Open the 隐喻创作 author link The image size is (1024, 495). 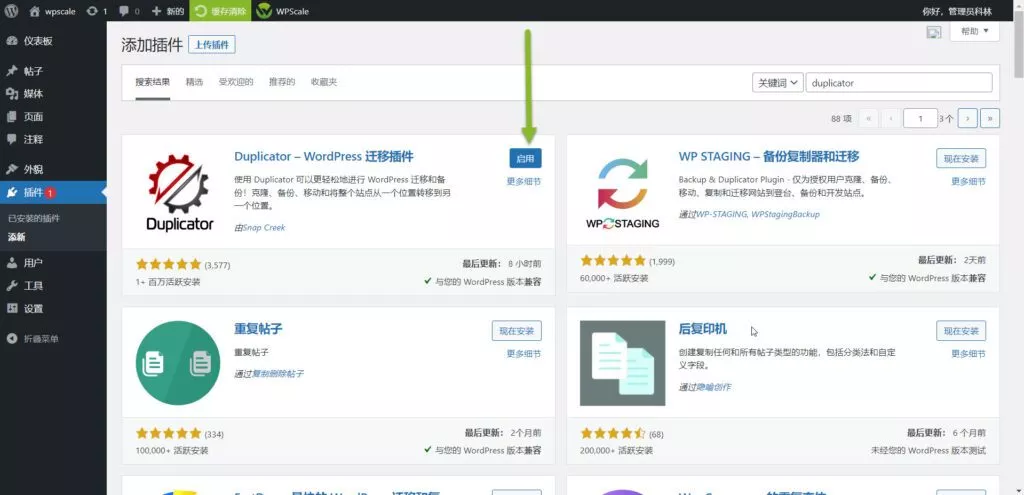[x=713, y=387]
